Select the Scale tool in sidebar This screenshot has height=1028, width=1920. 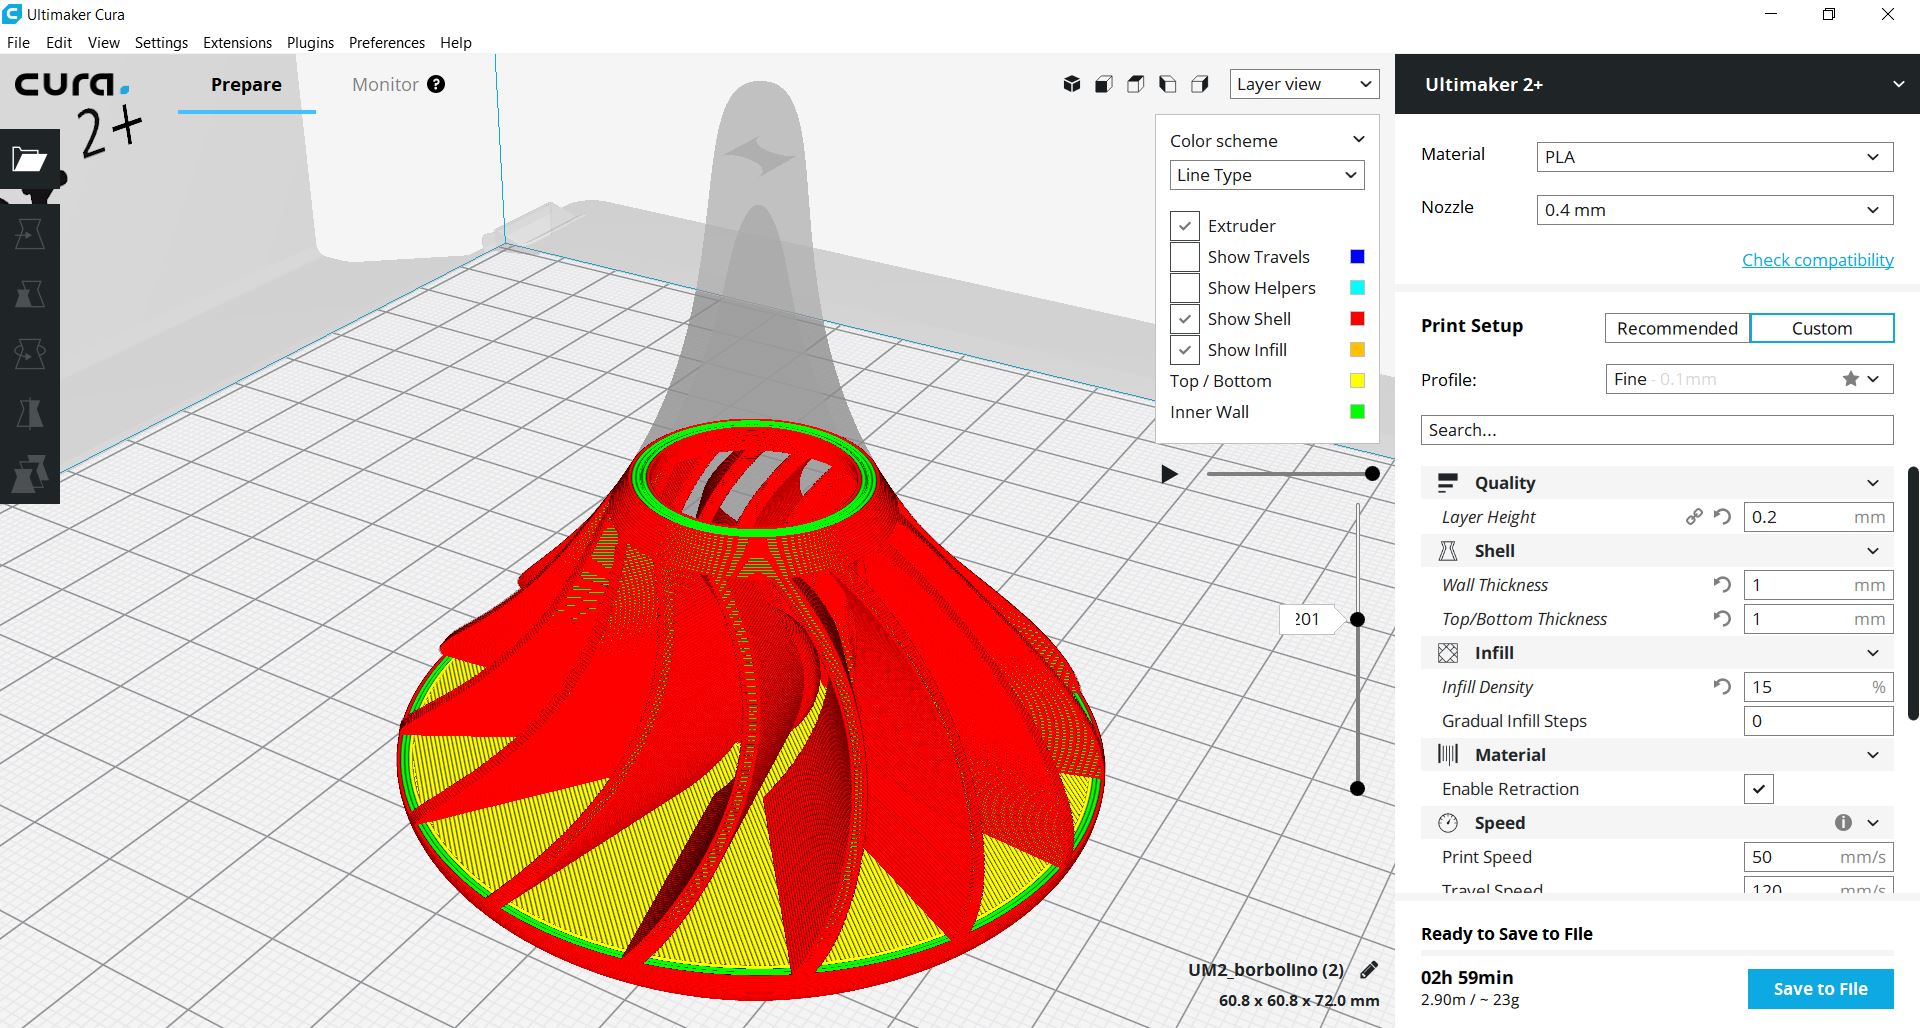point(30,293)
